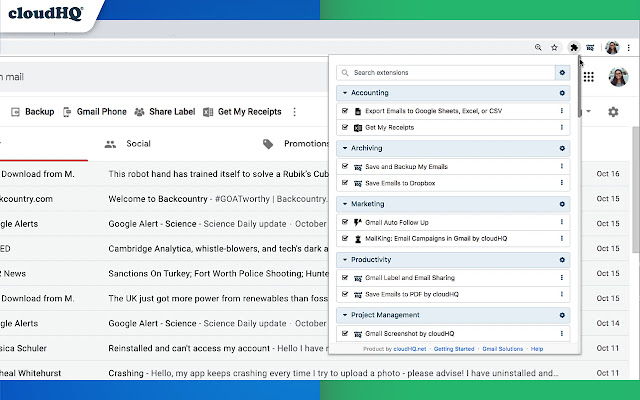This screenshot has width=640, height=400.
Task: Collapse the Archiving group
Action: click(345, 148)
